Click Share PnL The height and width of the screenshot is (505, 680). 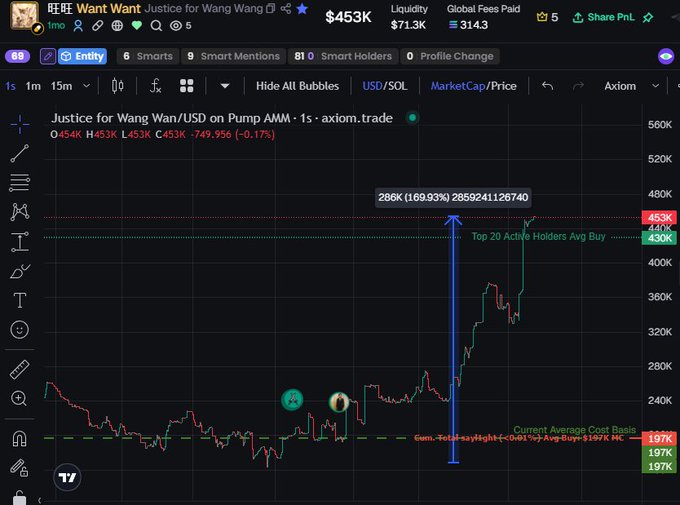pyautogui.click(x=603, y=17)
